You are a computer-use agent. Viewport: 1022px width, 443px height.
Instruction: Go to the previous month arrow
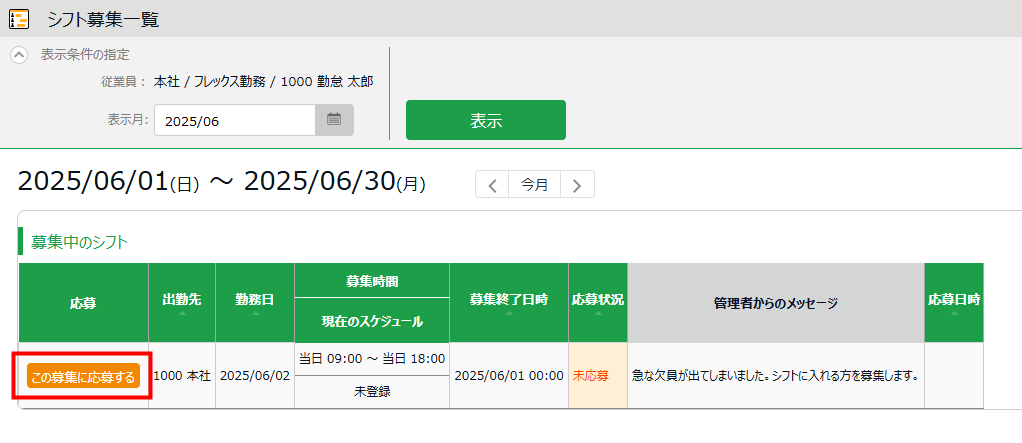click(492, 185)
